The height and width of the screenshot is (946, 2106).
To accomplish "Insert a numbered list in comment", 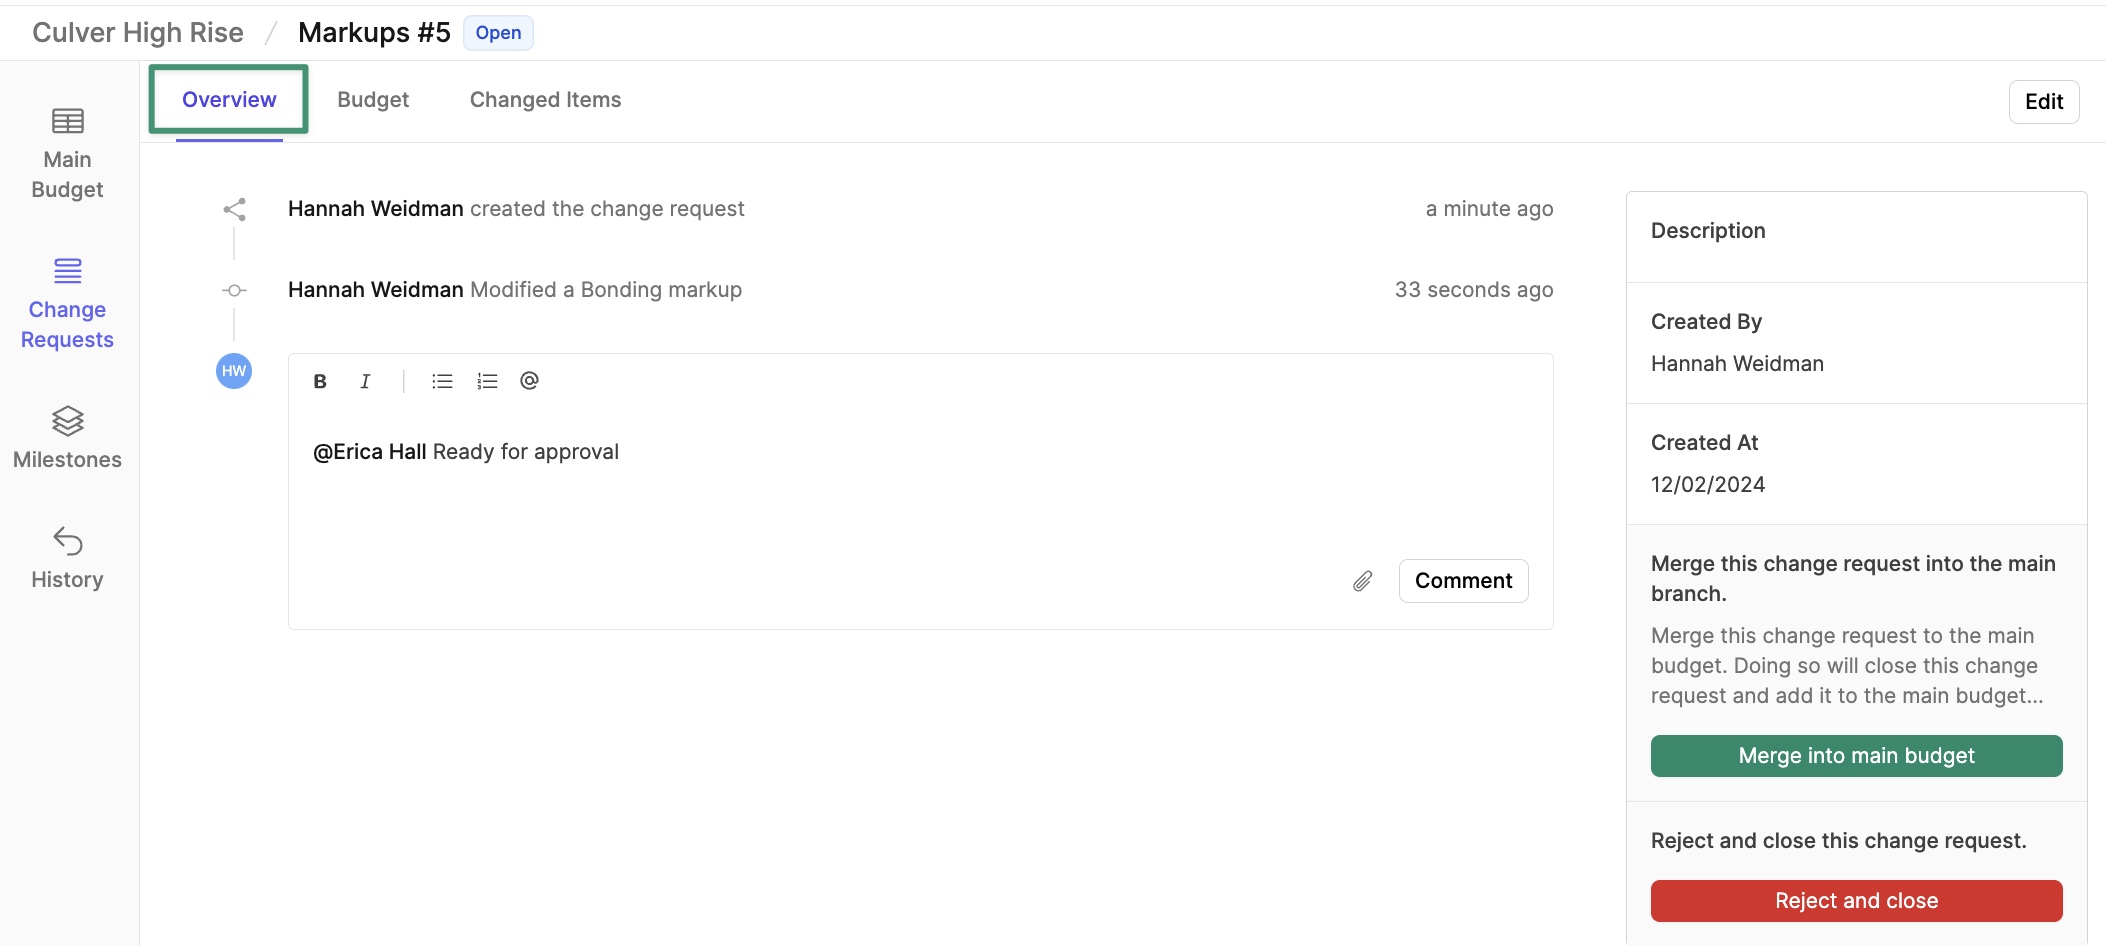I will click(x=487, y=381).
